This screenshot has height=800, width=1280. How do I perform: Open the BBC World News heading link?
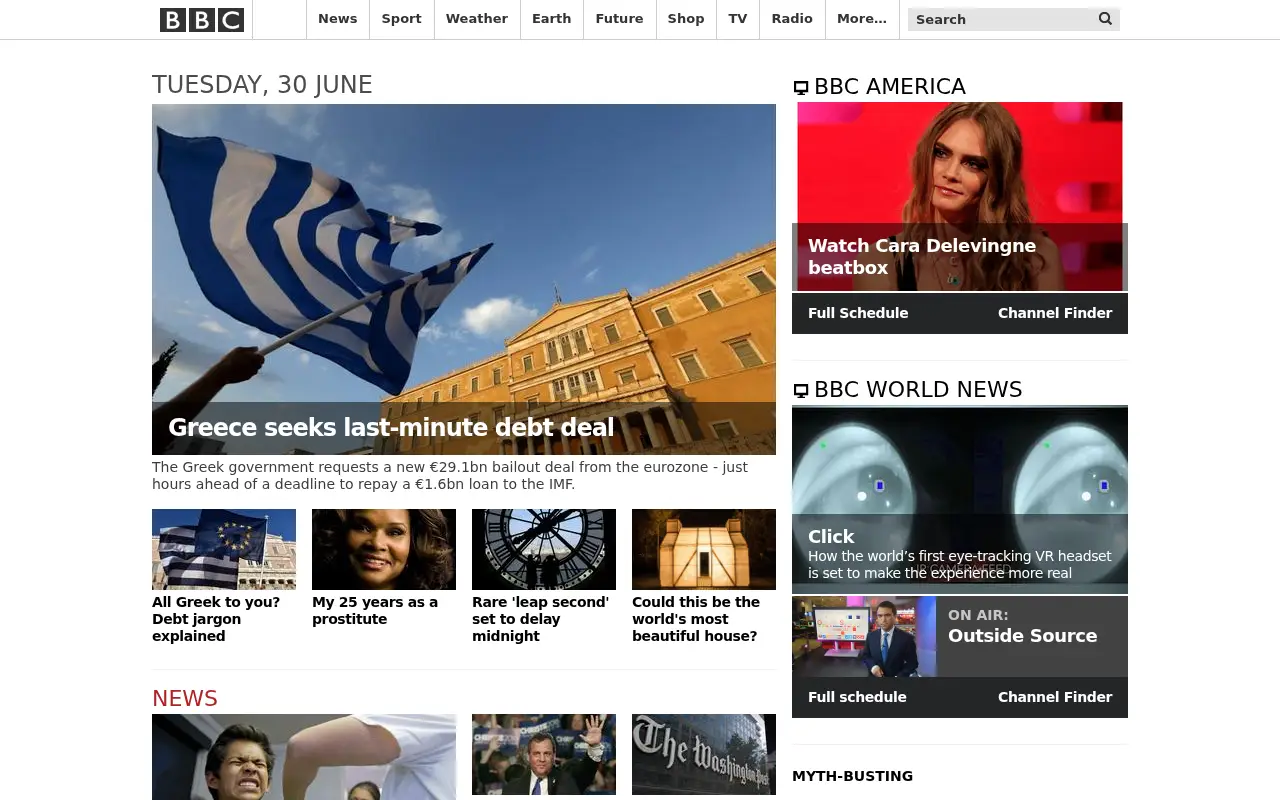click(x=918, y=390)
